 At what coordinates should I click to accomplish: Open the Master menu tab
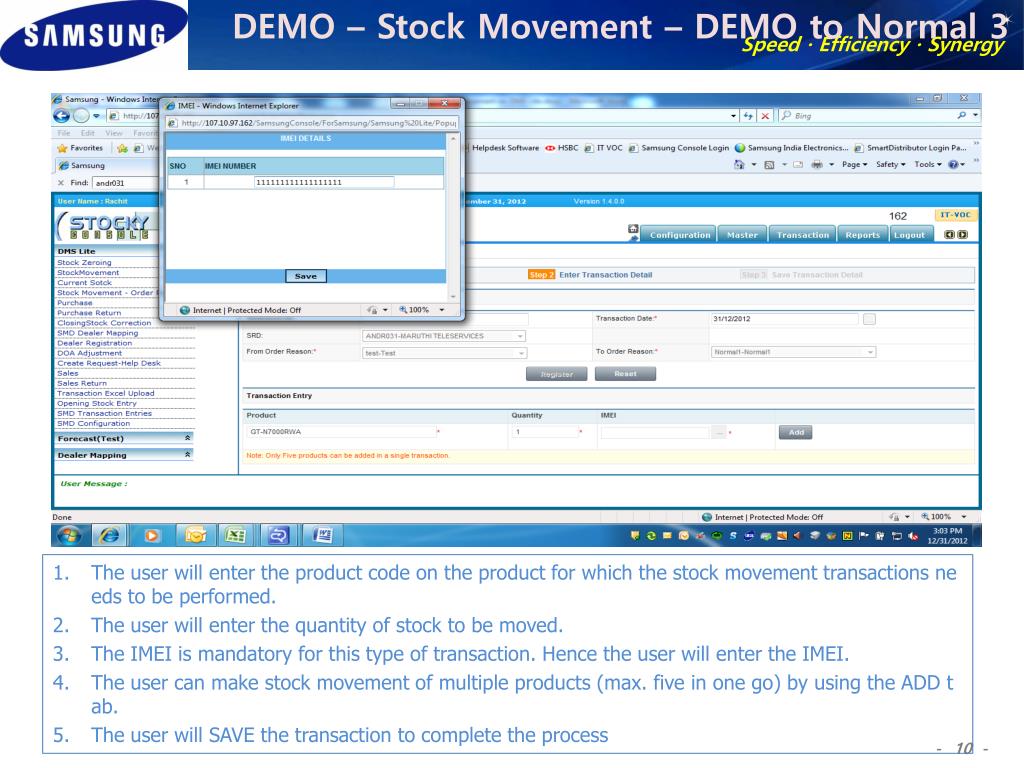tap(743, 235)
